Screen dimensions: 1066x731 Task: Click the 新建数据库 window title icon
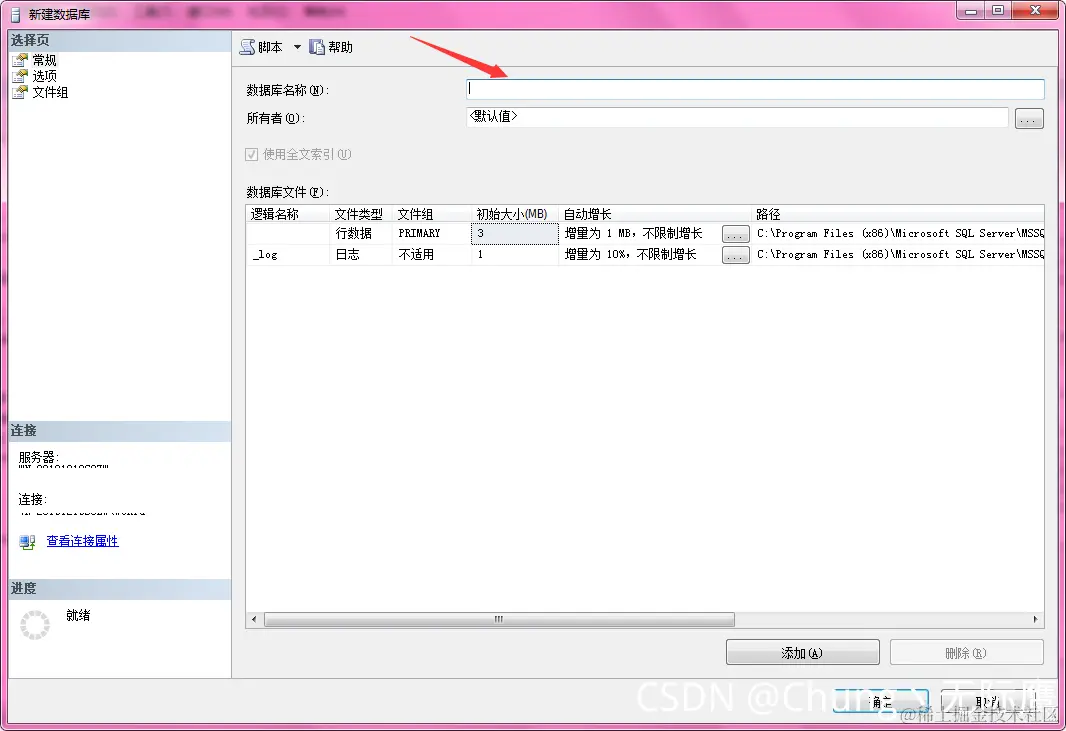click(x=15, y=14)
